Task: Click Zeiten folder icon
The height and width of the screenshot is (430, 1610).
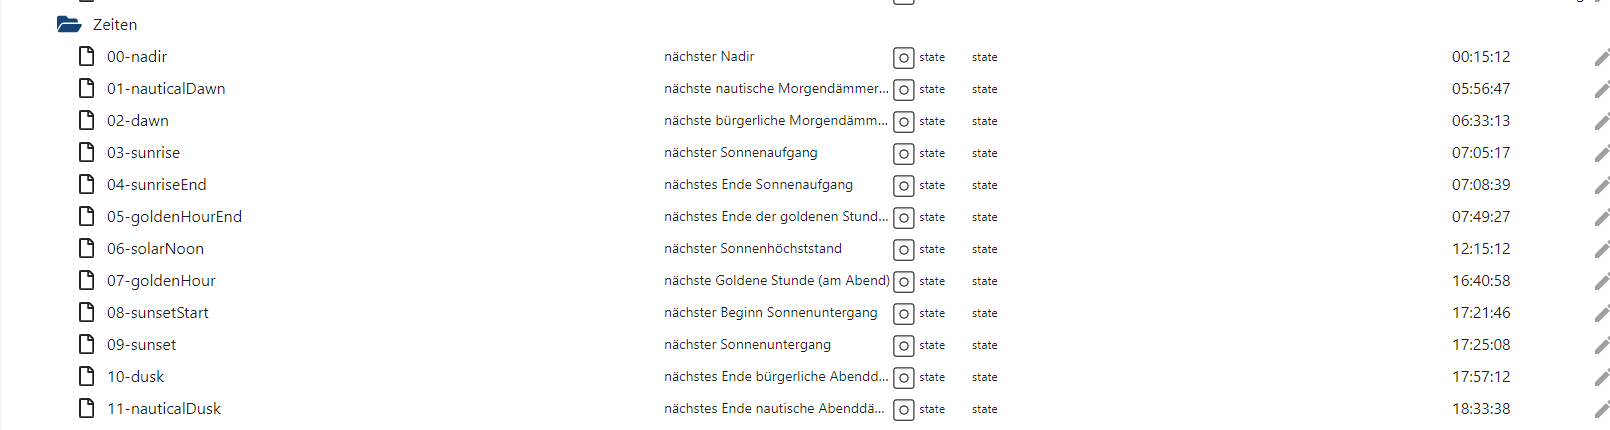Action: pos(69,24)
